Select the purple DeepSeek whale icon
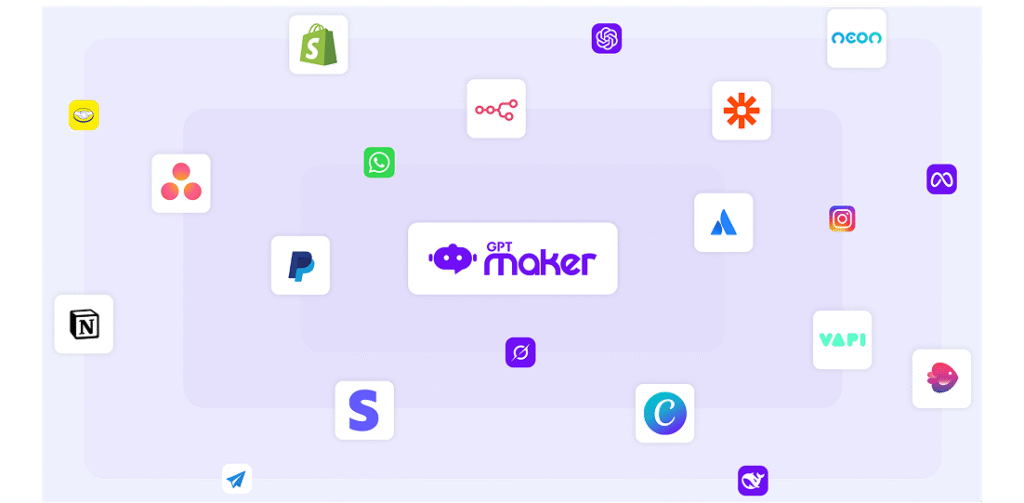Screen dimensions: 1024x503 pyautogui.click(x=753, y=481)
